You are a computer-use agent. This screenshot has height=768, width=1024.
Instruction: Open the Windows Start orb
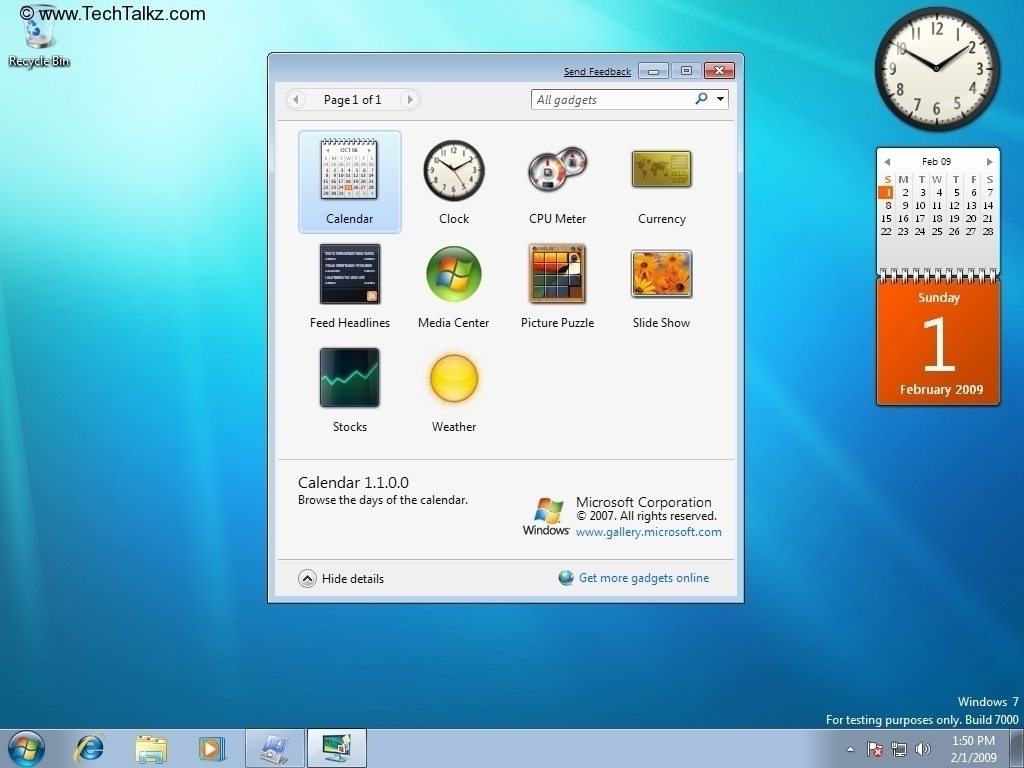coord(27,748)
